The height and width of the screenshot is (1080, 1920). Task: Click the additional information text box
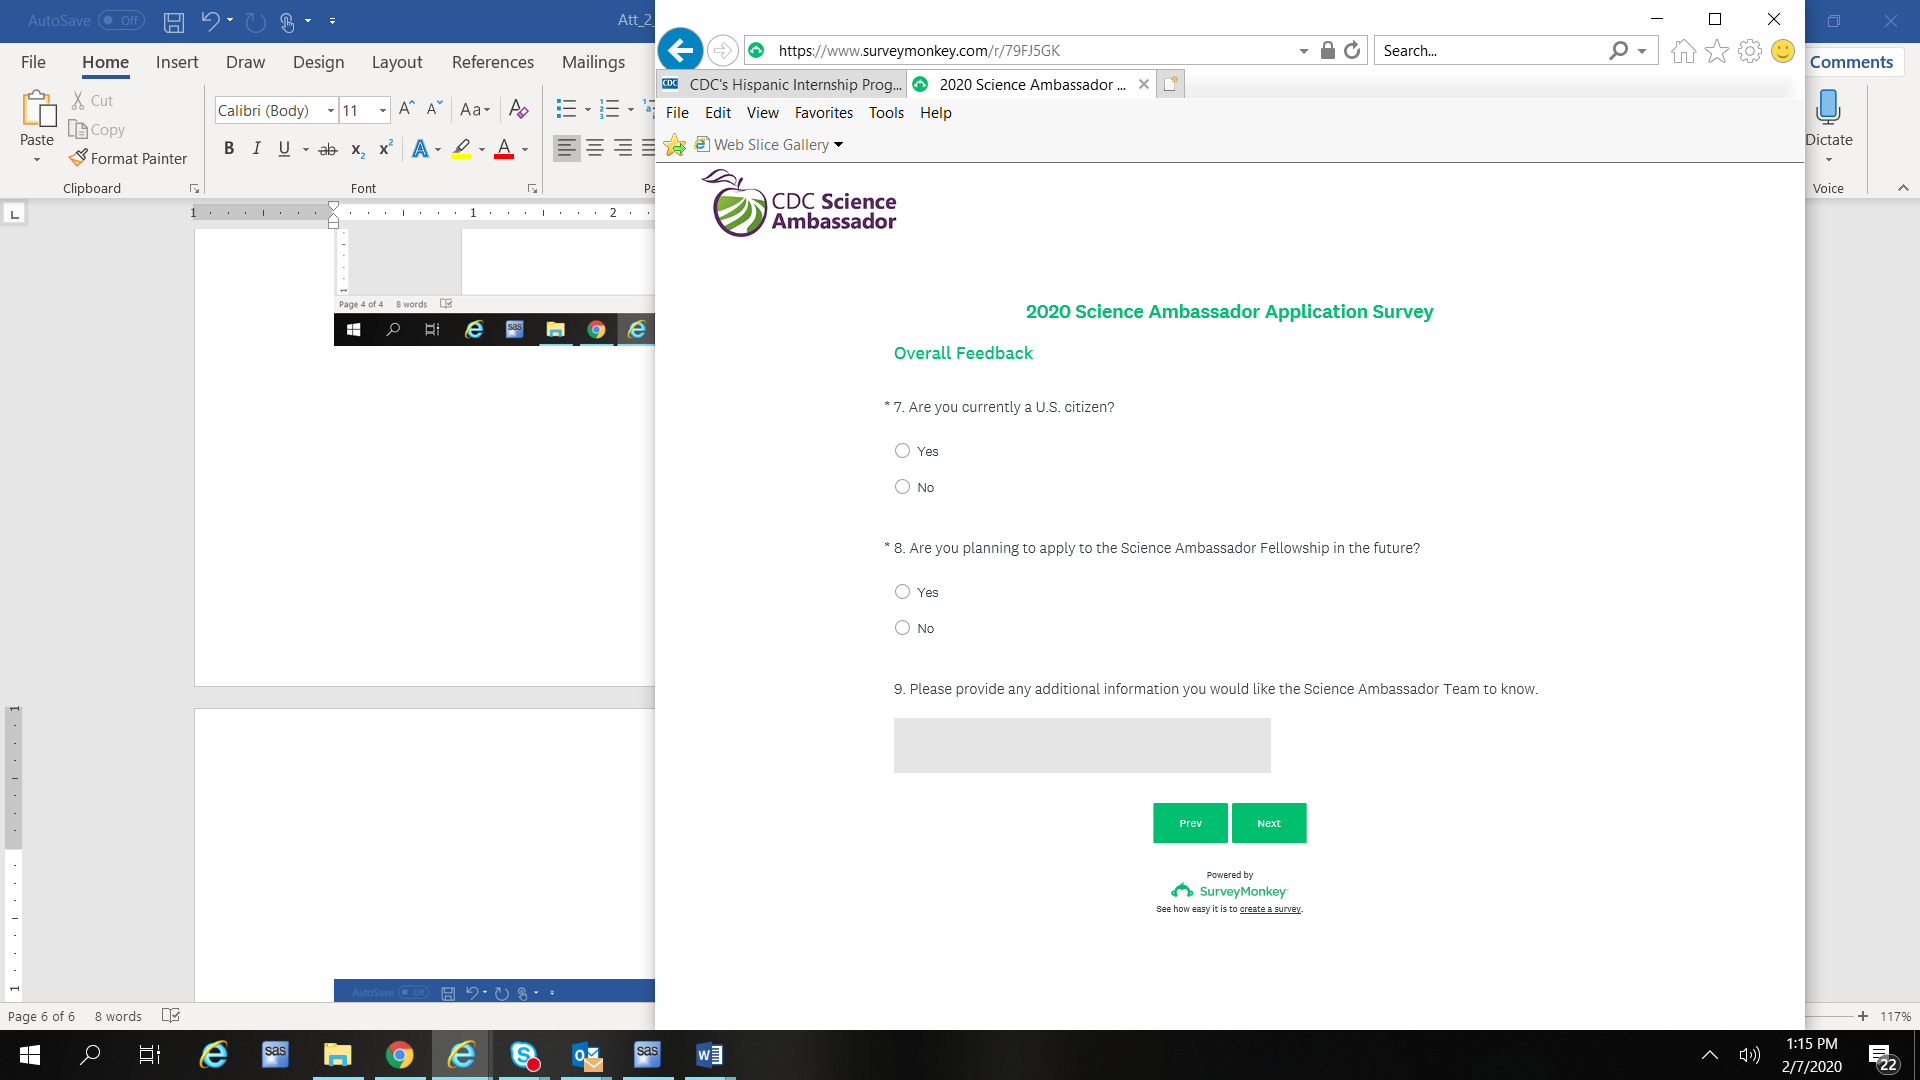tap(1081, 745)
